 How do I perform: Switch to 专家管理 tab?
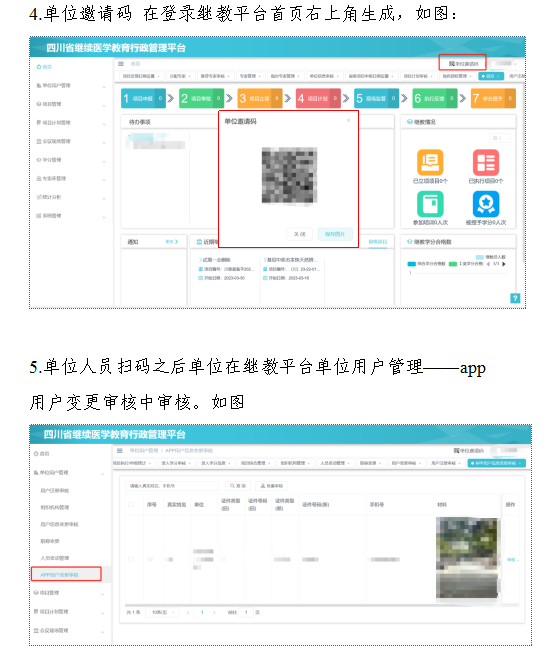250,76
